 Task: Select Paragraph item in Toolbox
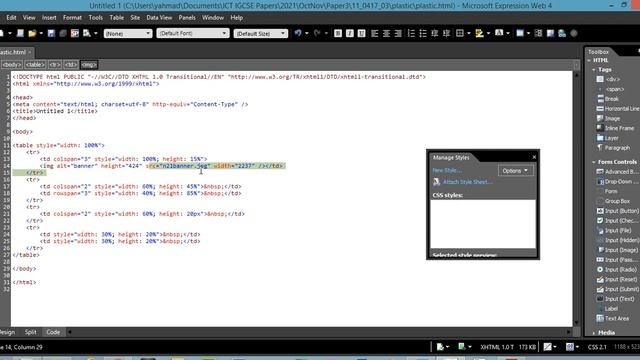point(613,148)
